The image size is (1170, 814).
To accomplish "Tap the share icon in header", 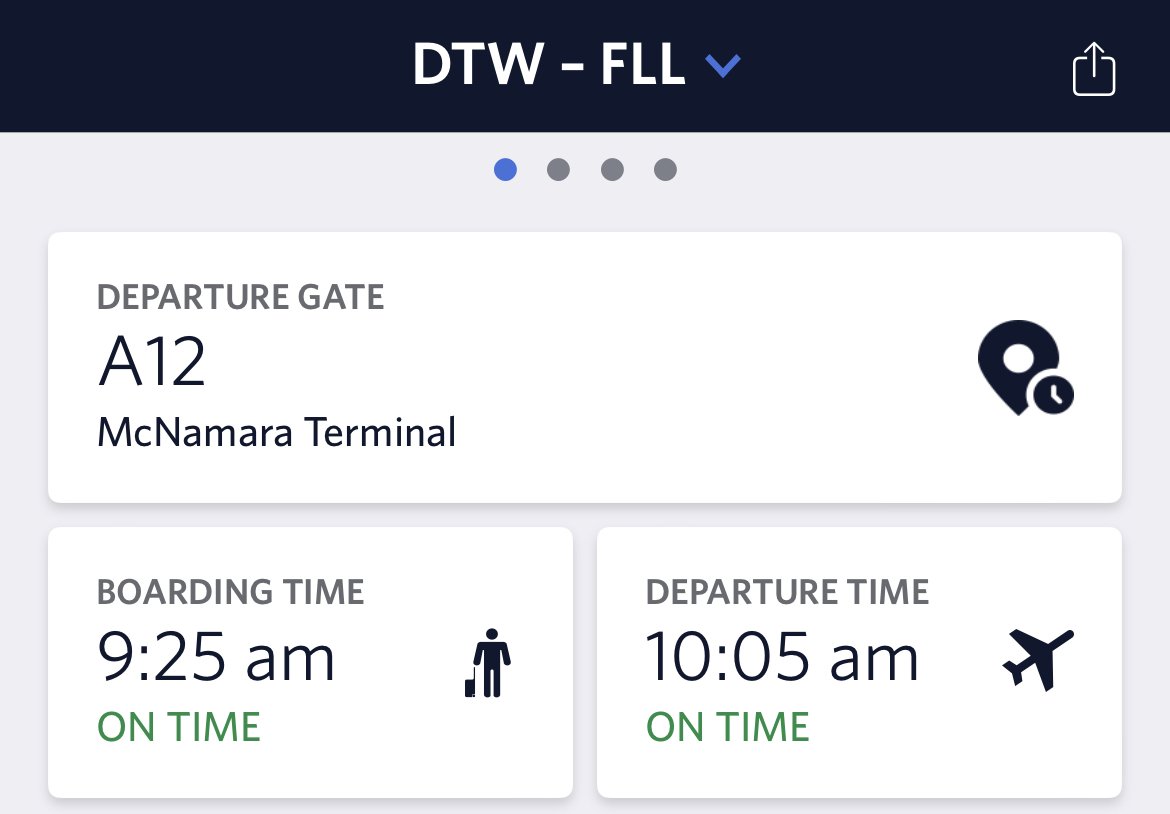I will 1094,69.
